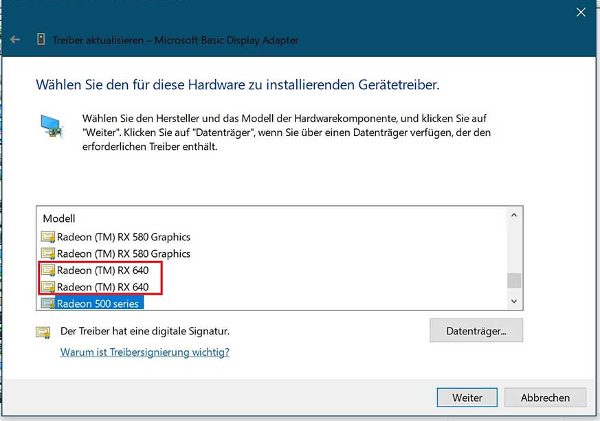The height and width of the screenshot is (421, 600).
Task: Click the back arrow in the dialog header
Action: pyautogui.click(x=15, y=40)
